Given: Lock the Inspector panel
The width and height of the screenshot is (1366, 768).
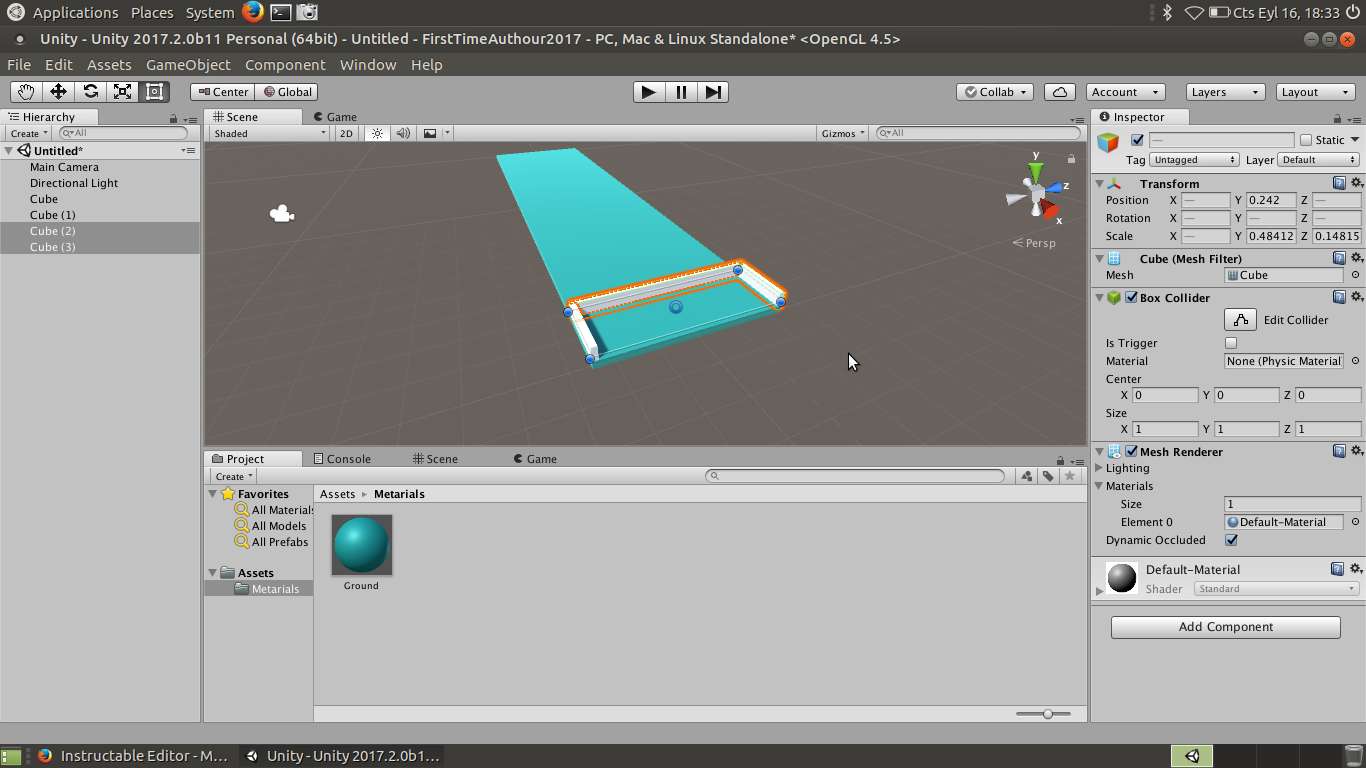Looking at the screenshot, I should 1337,118.
